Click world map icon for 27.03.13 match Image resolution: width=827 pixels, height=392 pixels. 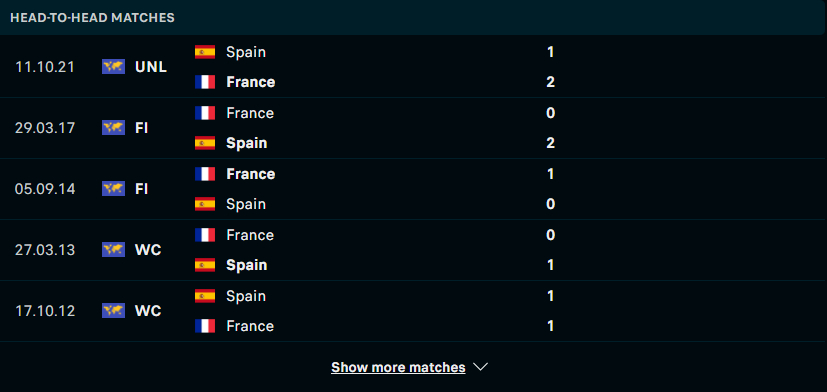pyautogui.click(x=113, y=250)
